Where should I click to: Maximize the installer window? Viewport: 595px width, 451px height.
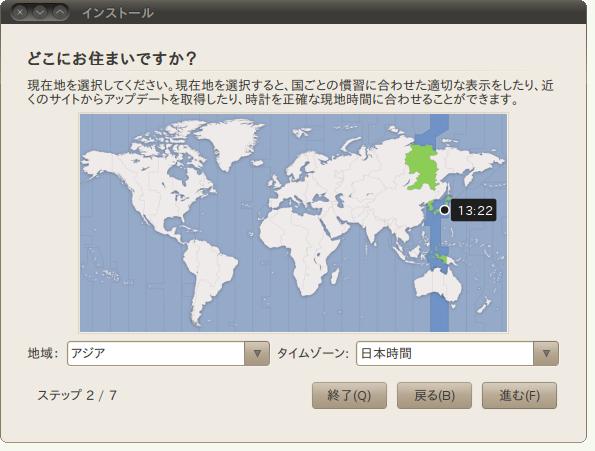[x=60, y=12]
